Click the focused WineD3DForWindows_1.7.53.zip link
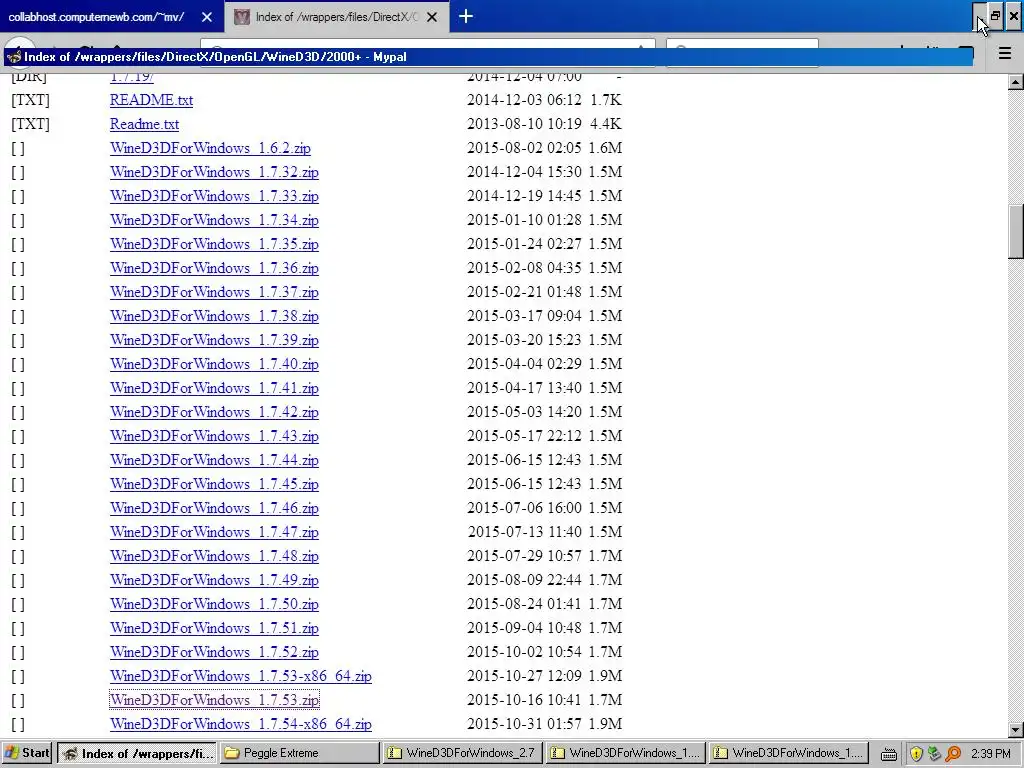1024x768 pixels. point(214,700)
